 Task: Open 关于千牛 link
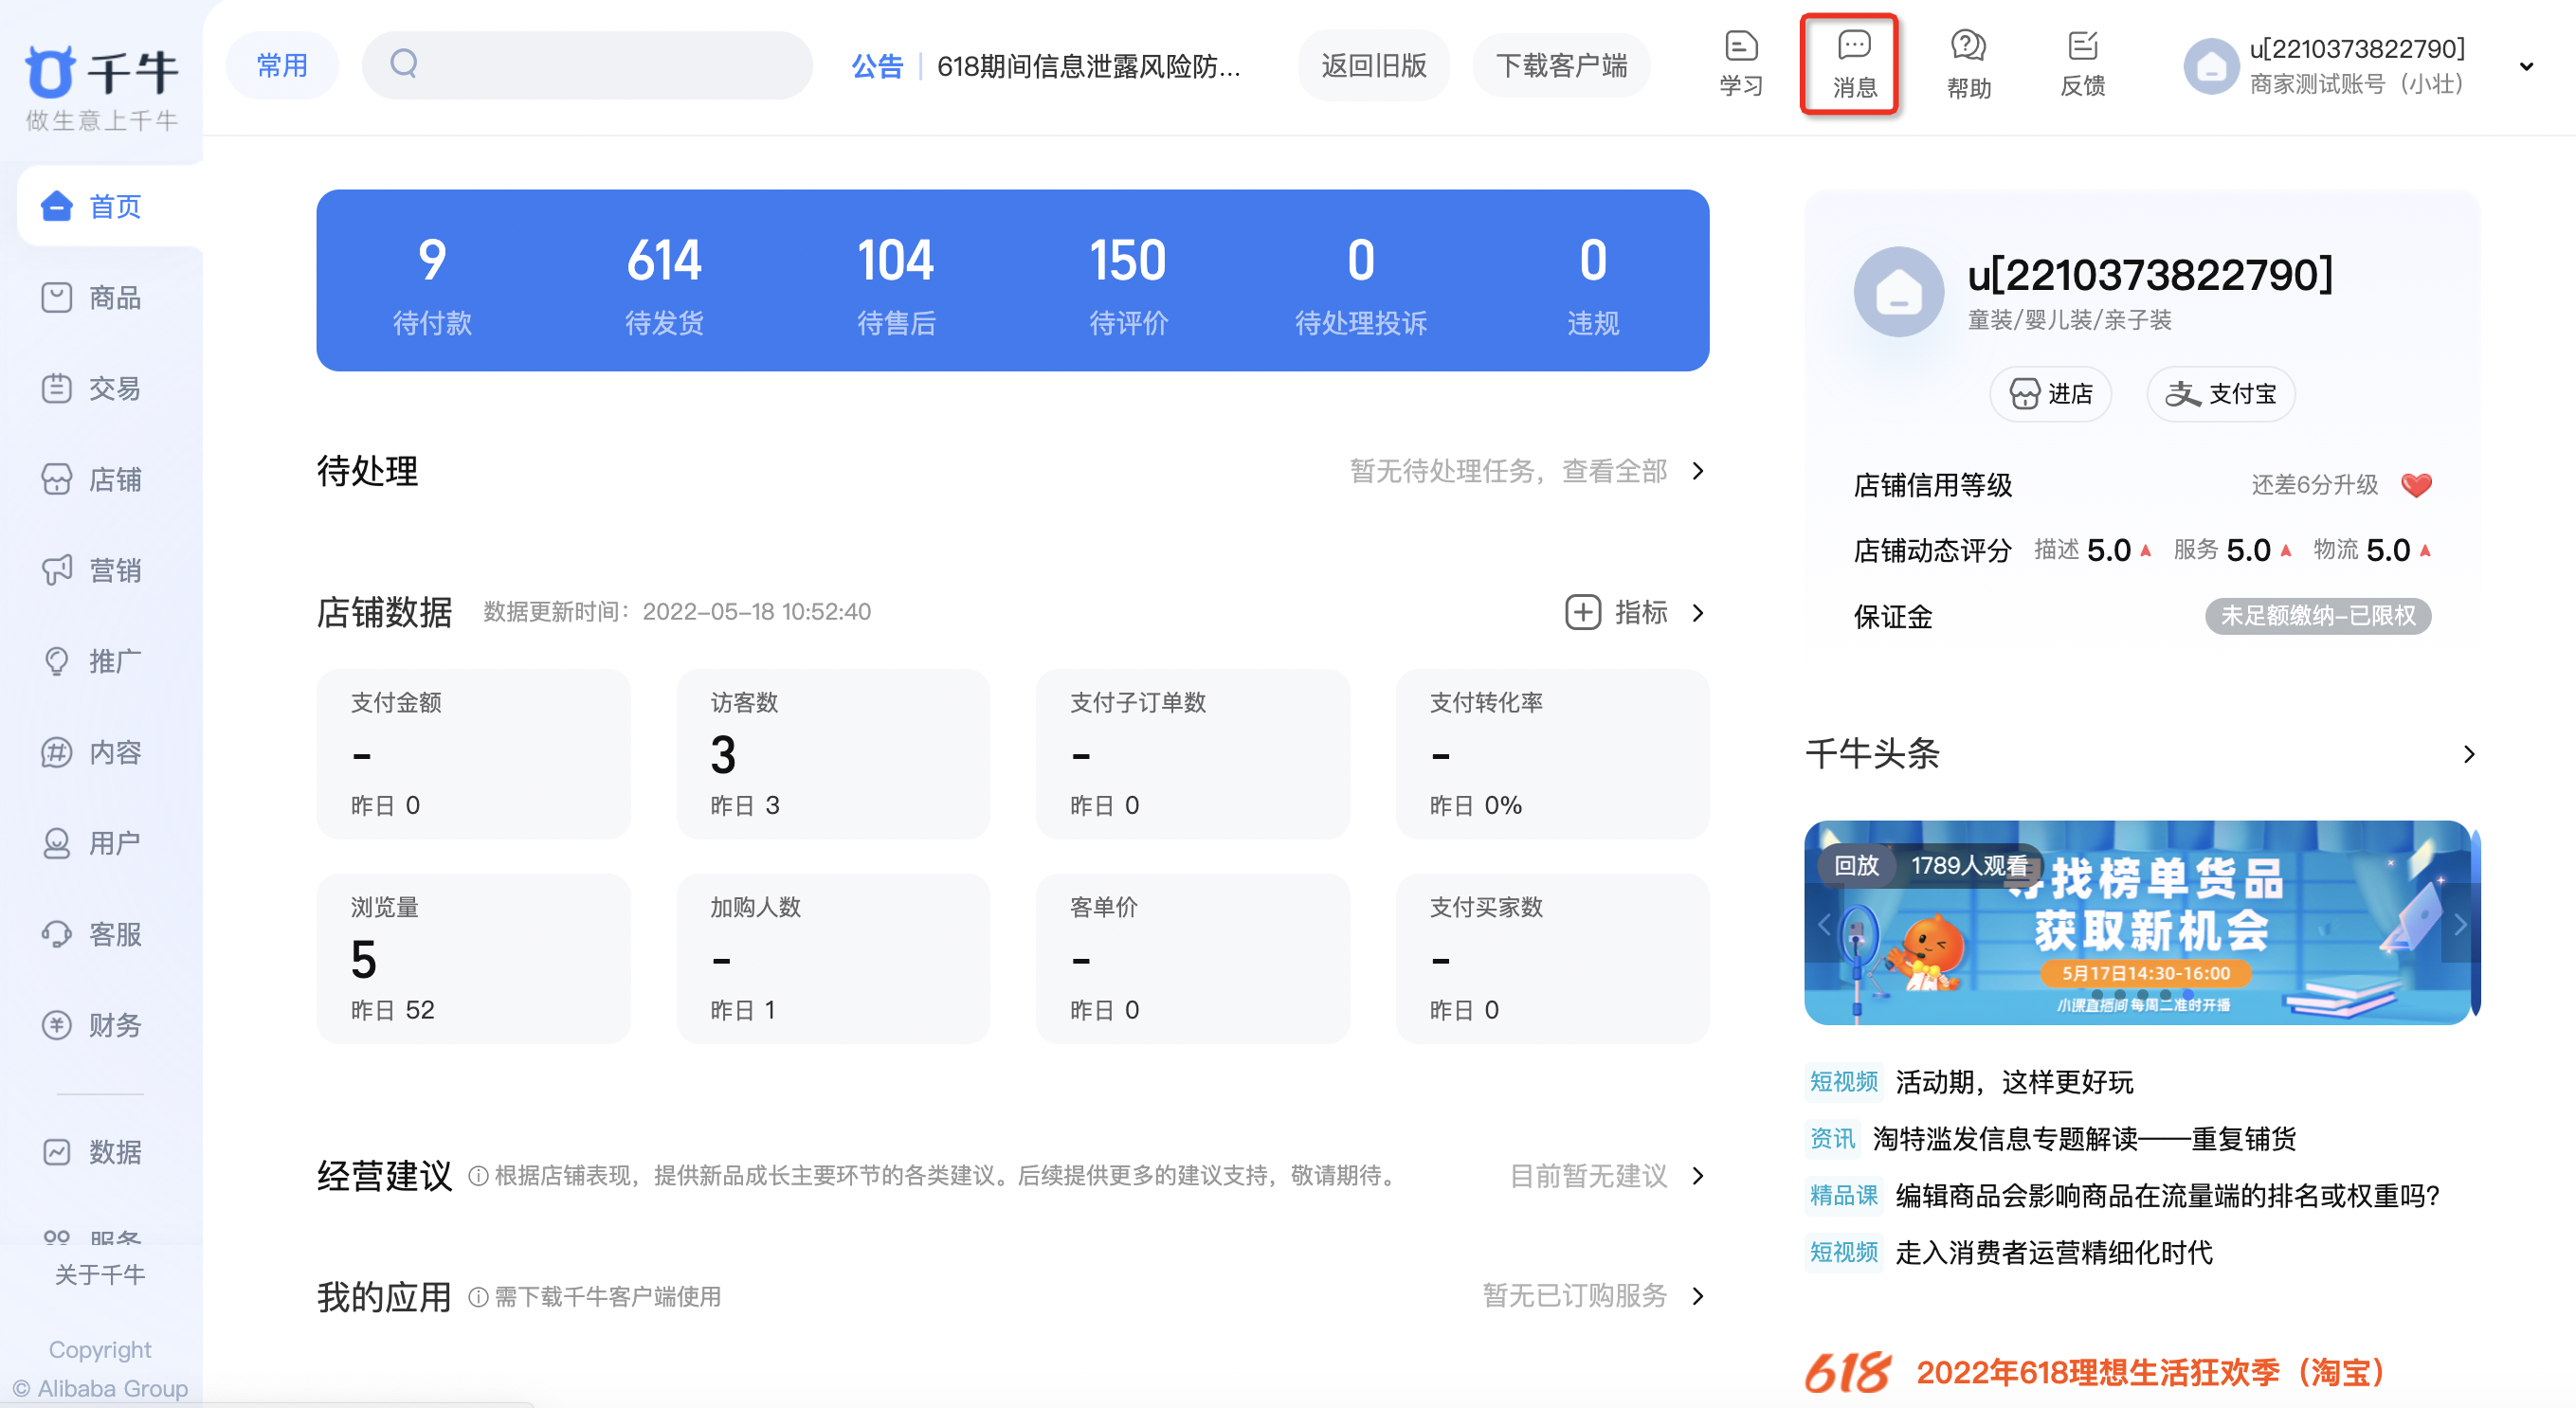[x=100, y=1274]
